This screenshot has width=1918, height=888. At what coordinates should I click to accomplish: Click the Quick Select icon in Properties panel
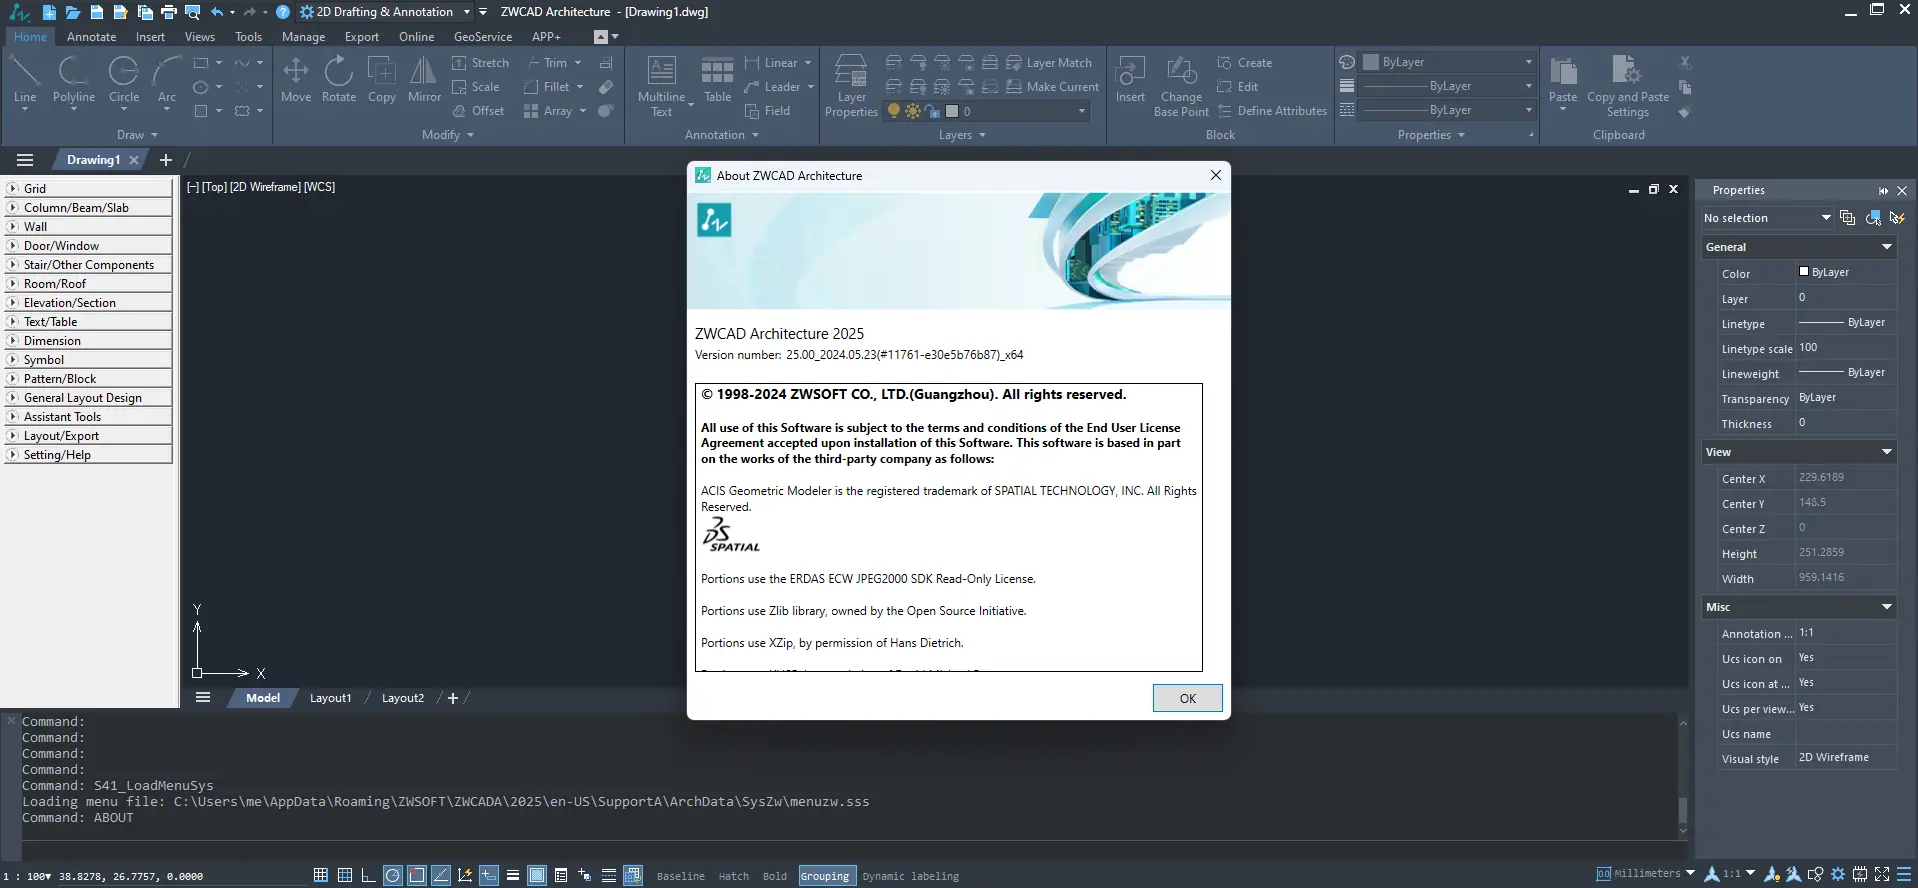click(x=1896, y=218)
